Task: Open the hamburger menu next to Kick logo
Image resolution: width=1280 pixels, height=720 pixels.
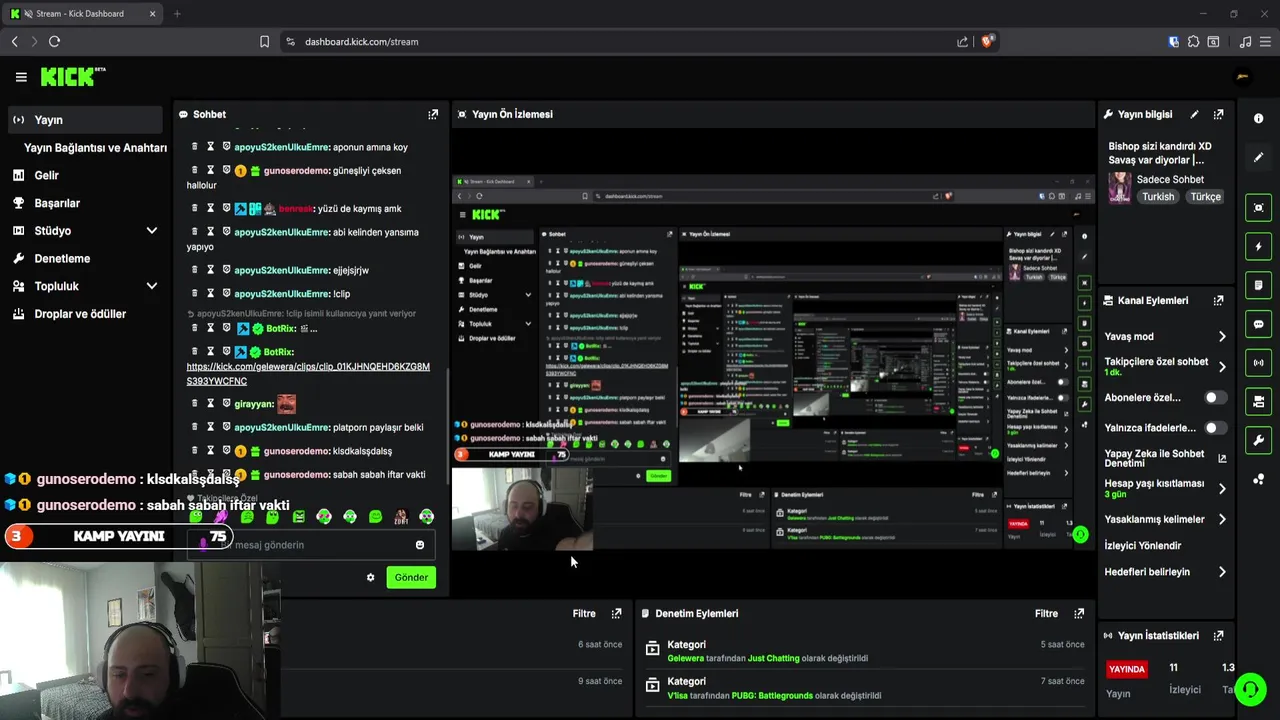Action: [x=21, y=77]
